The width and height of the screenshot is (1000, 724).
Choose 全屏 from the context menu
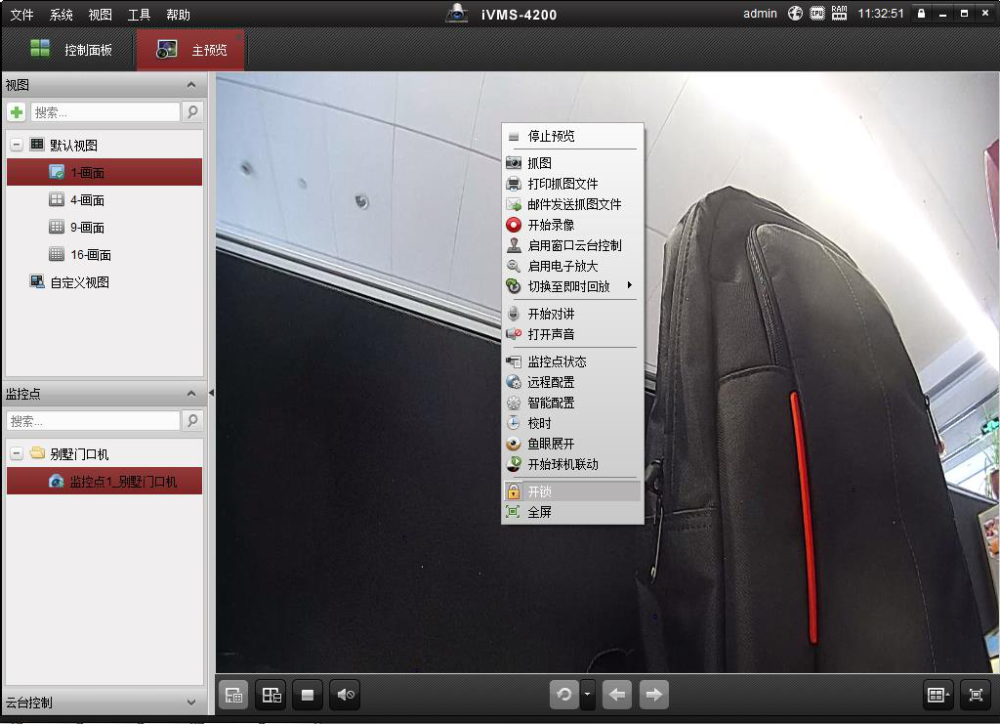pyautogui.click(x=572, y=512)
